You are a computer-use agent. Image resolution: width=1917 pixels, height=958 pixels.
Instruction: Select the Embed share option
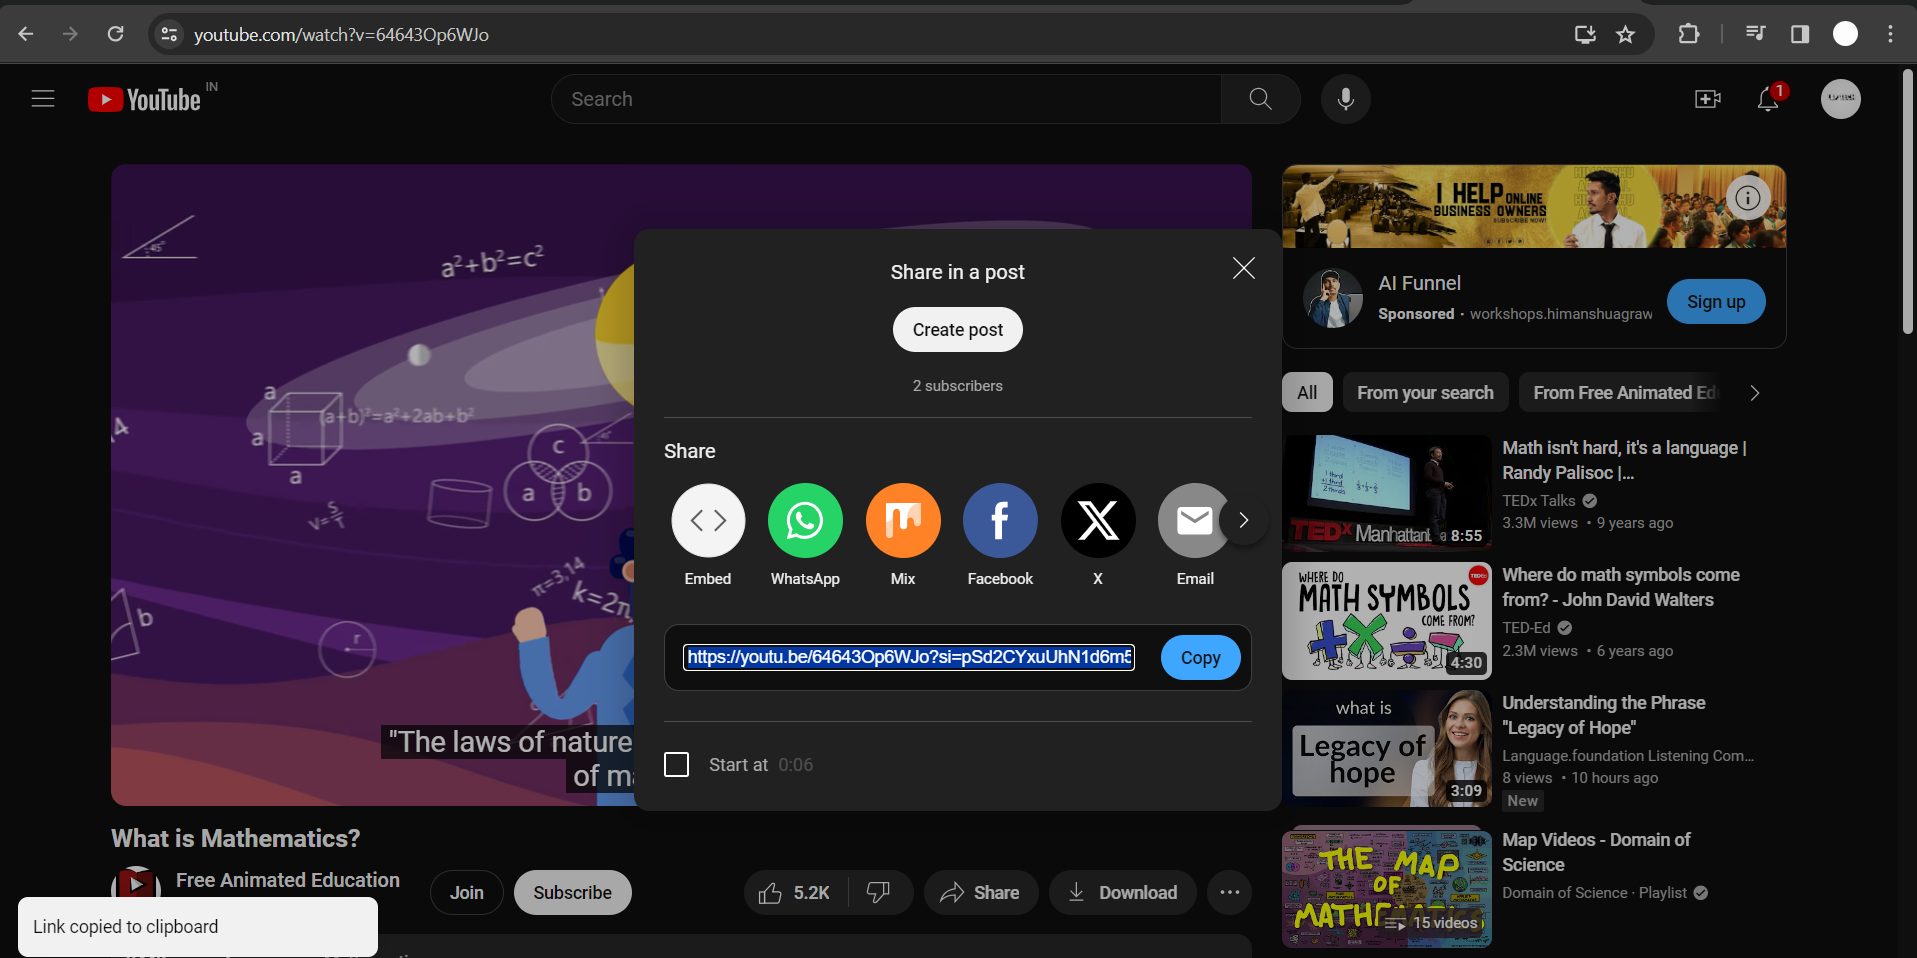click(x=708, y=521)
